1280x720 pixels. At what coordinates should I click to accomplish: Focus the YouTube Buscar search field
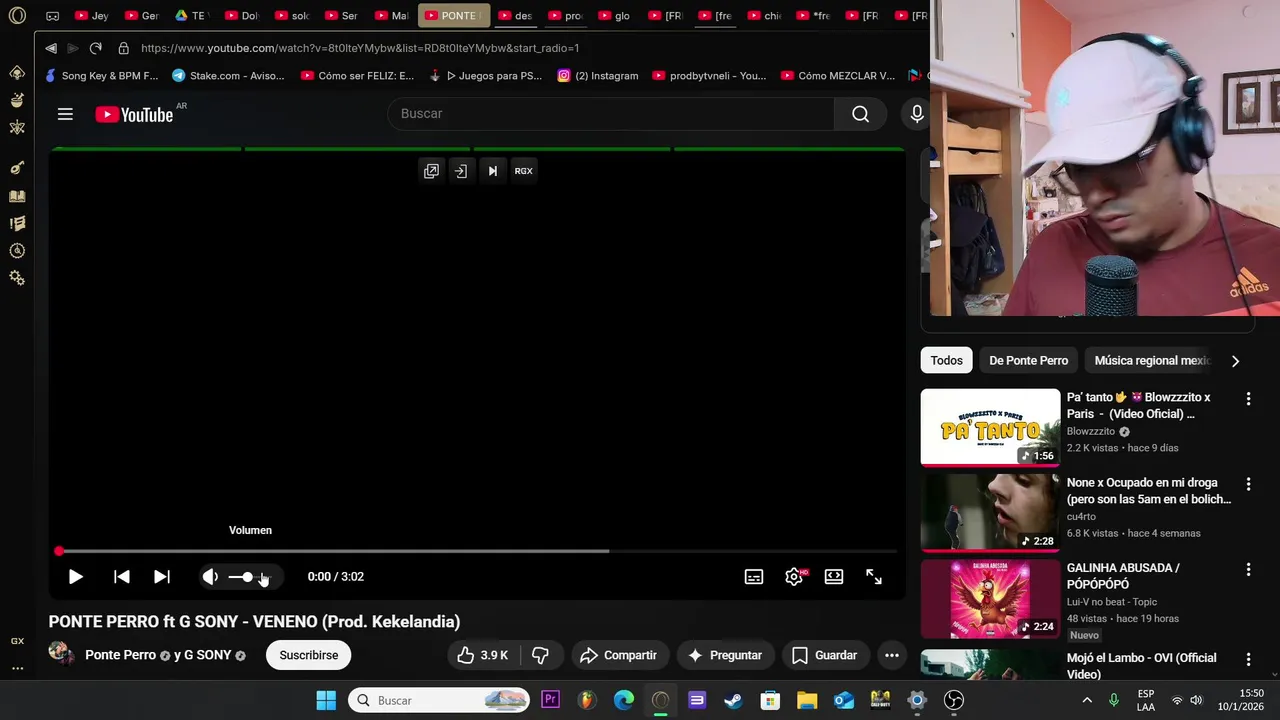point(611,114)
